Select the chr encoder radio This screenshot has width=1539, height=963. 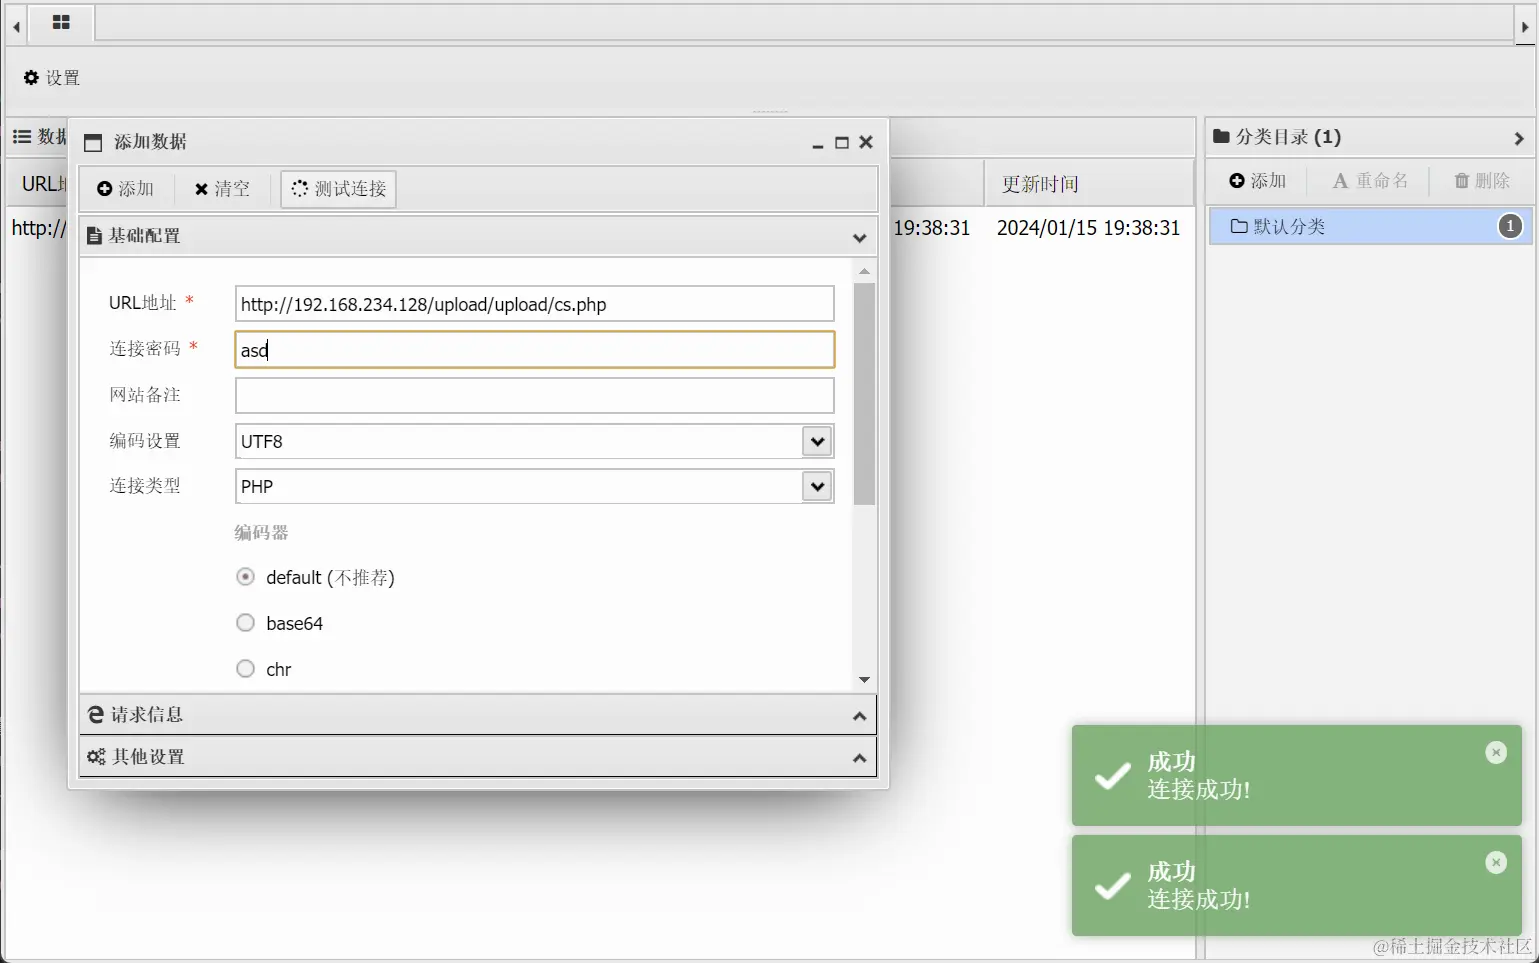click(245, 669)
